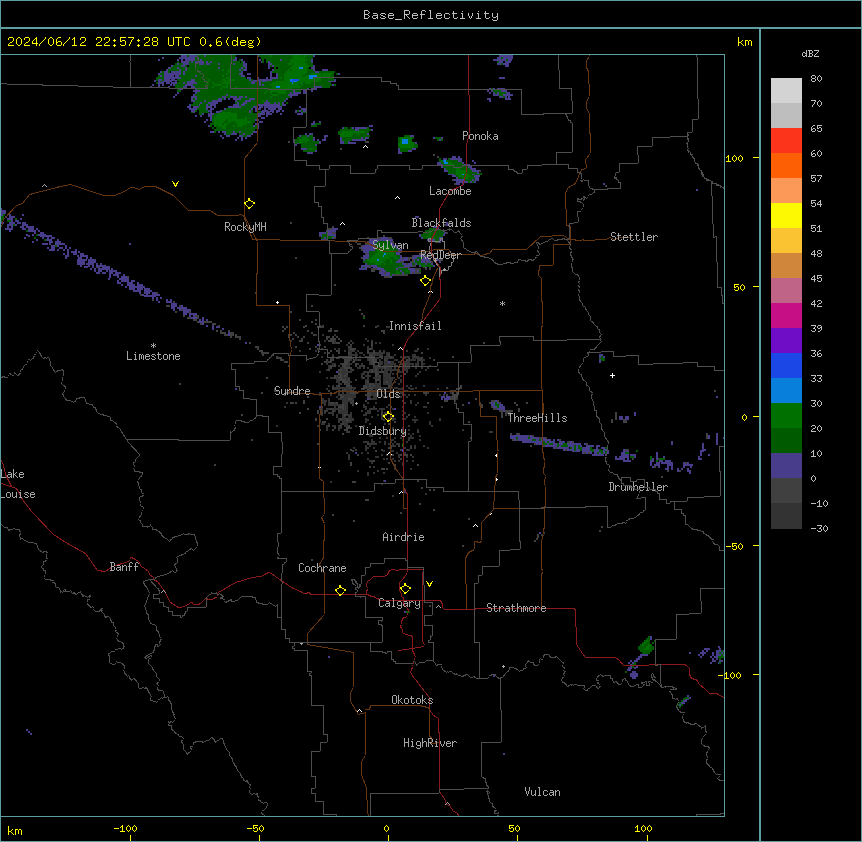Click the Strathmore label

coord(516,608)
